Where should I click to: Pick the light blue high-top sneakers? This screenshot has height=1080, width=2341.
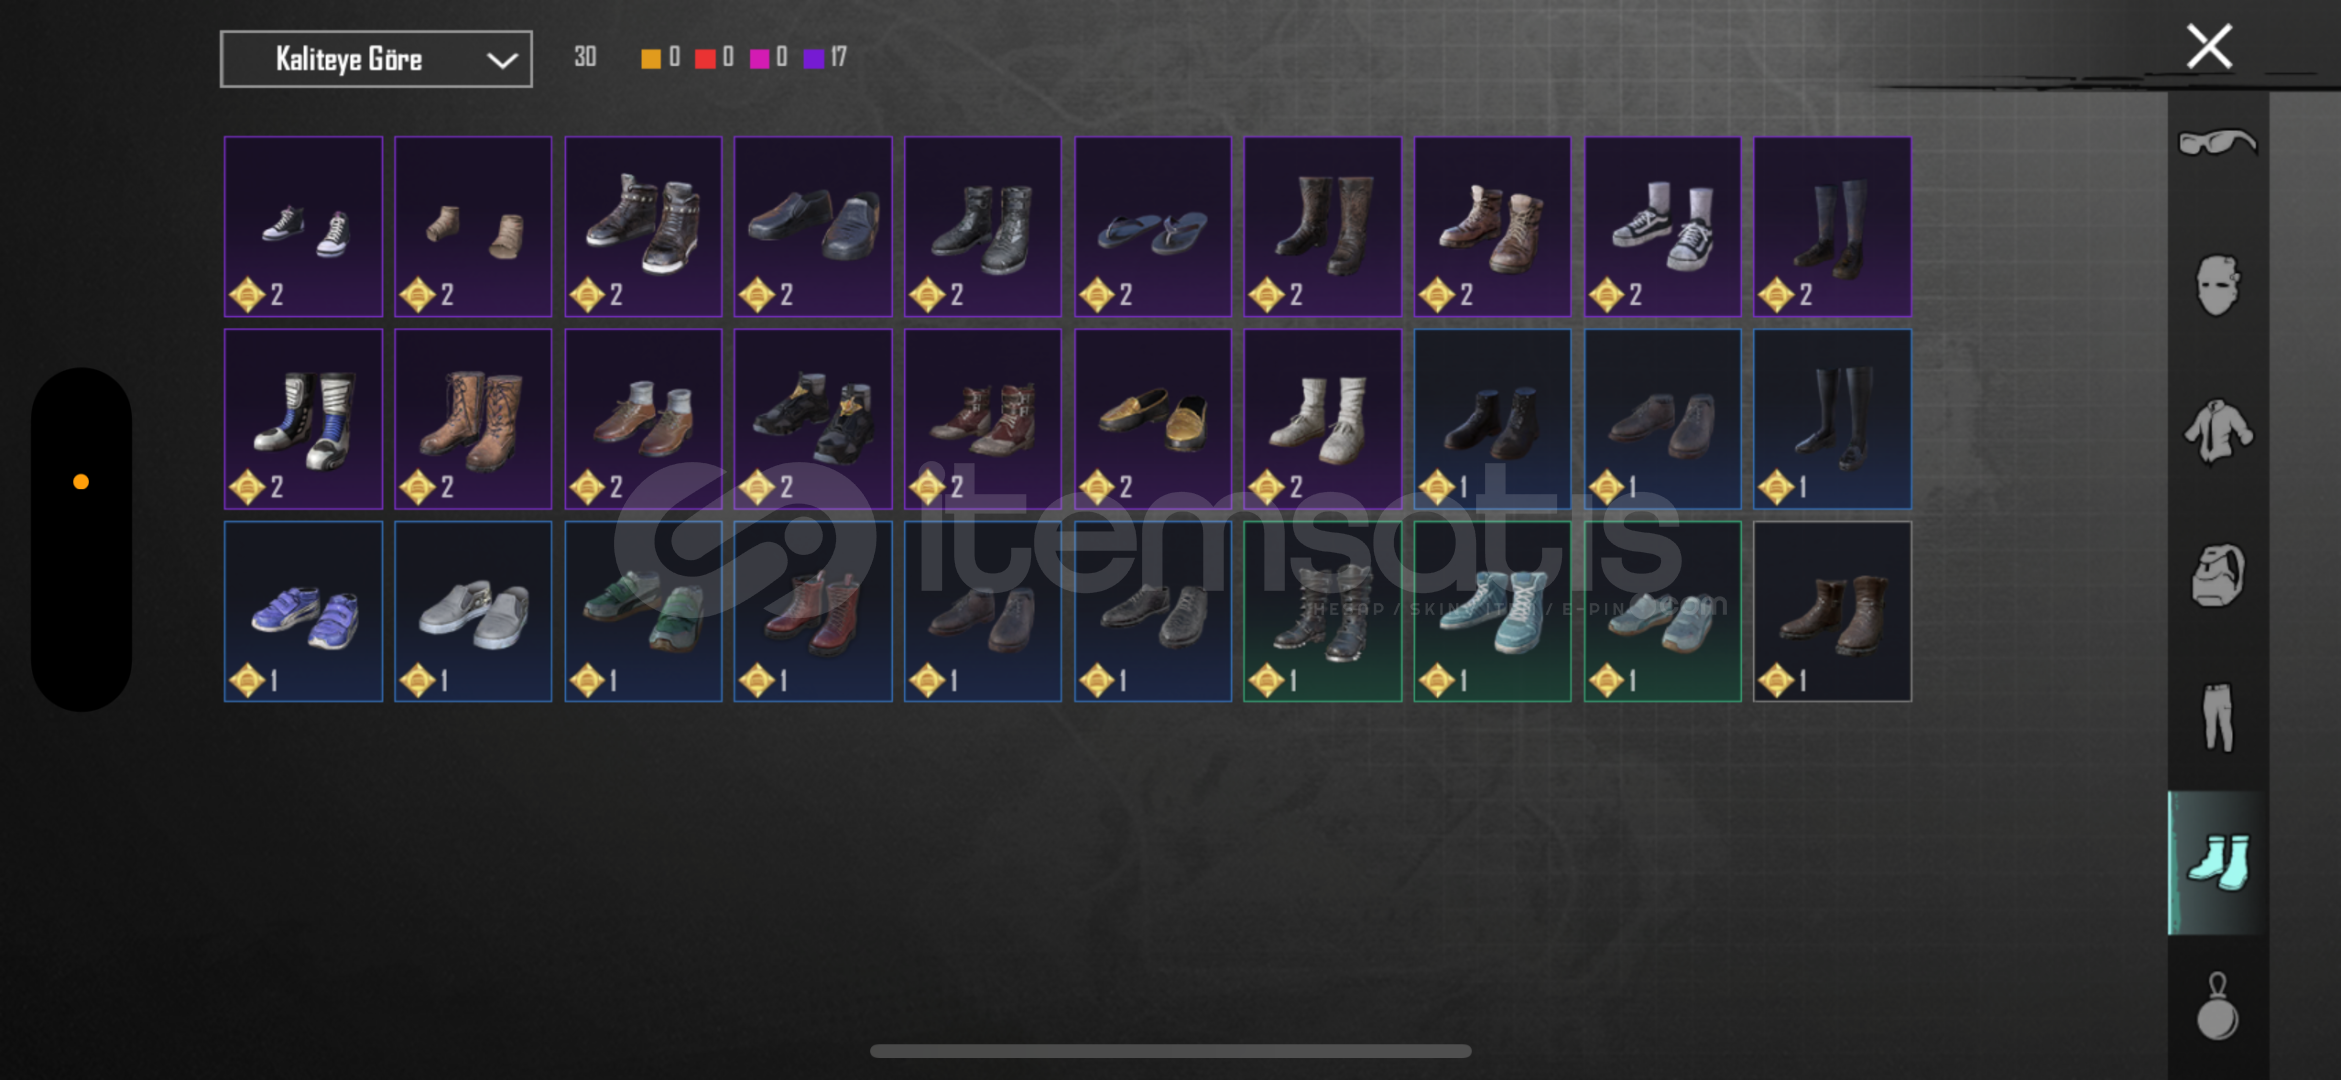1492,611
